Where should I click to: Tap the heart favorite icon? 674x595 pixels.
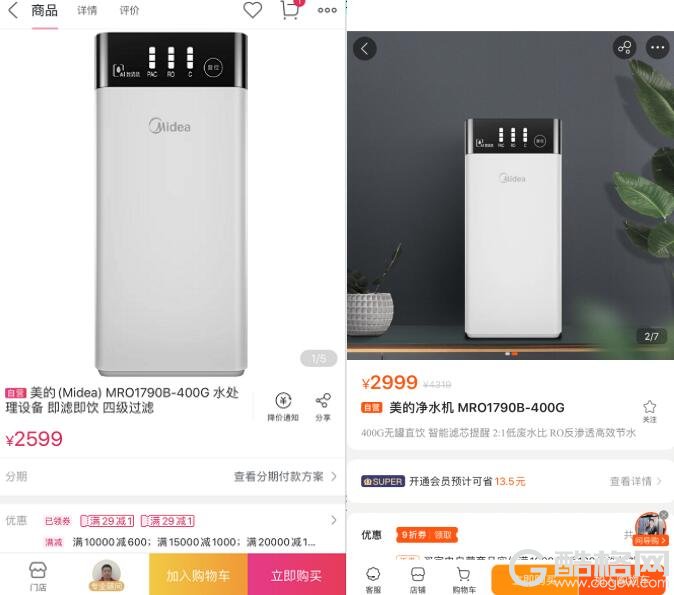[252, 10]
